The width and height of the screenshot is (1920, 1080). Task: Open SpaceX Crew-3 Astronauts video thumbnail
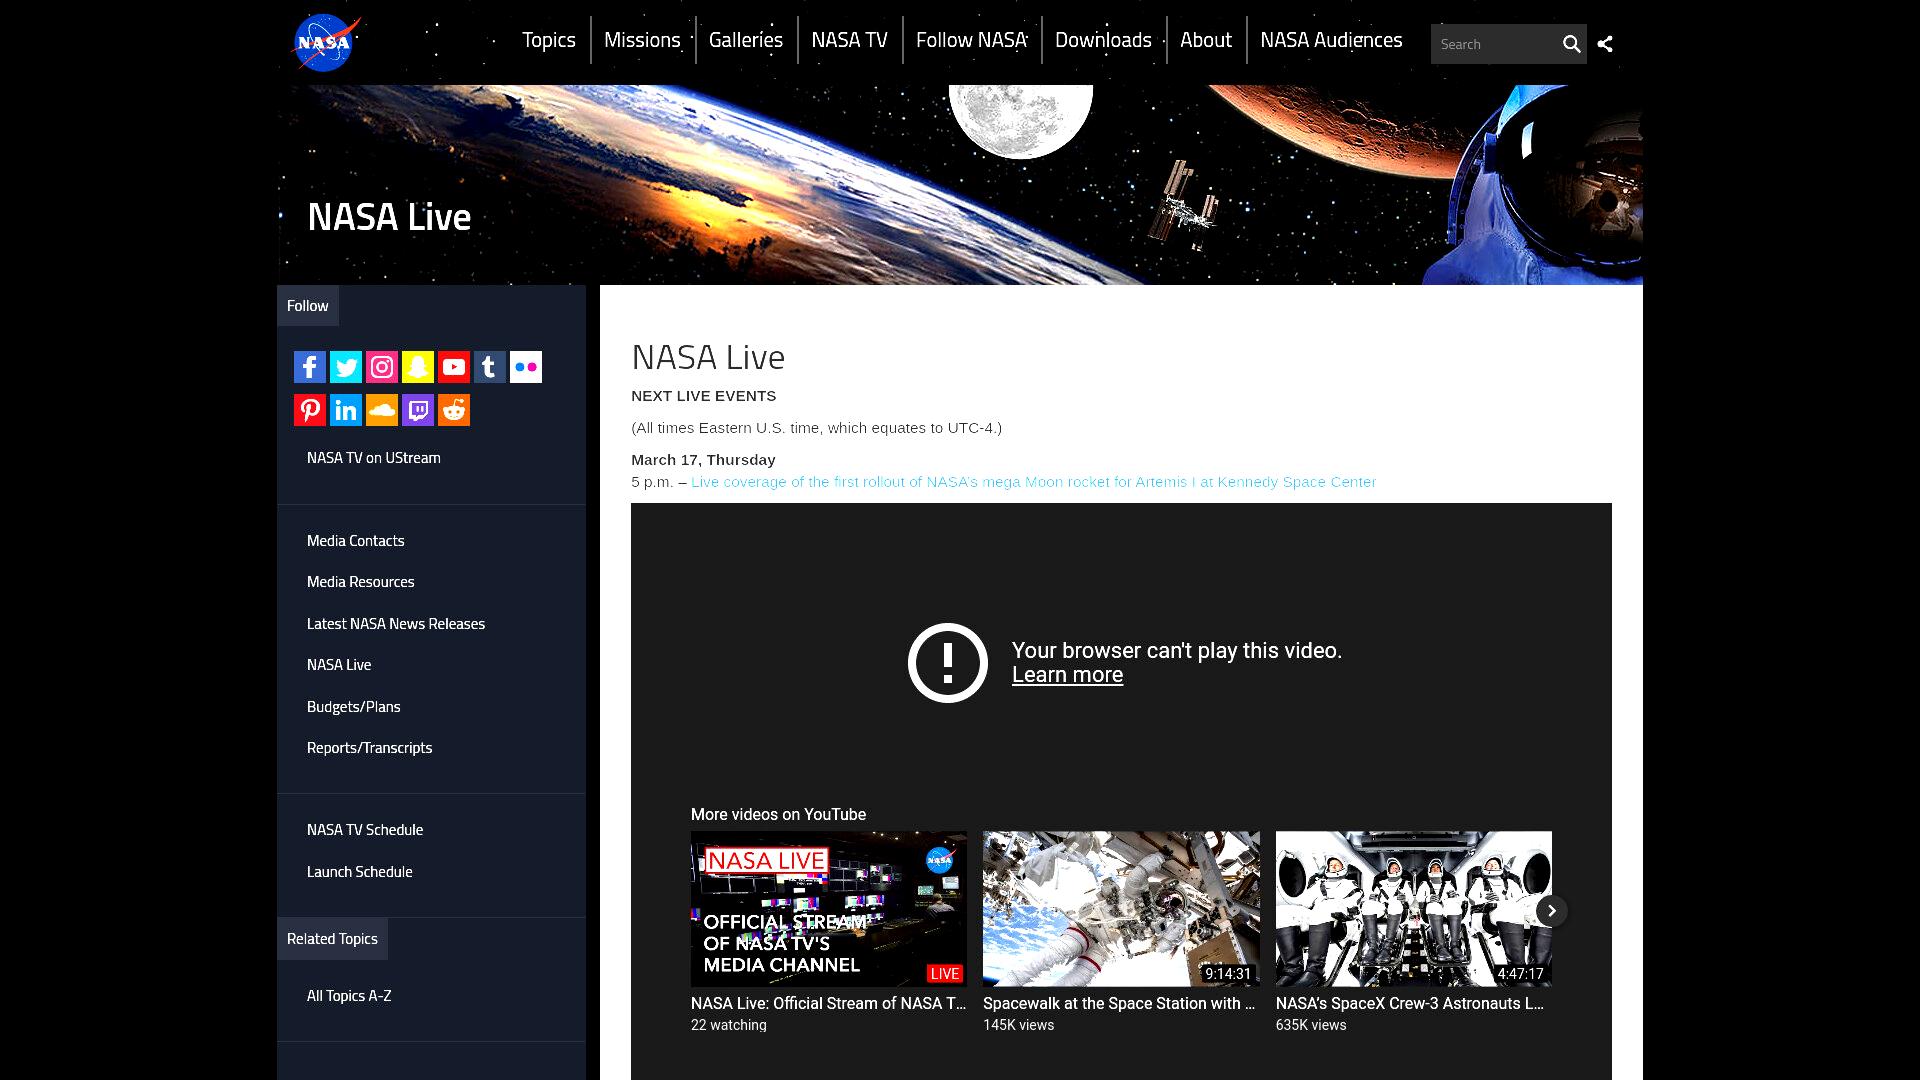pyautogui.click(x=1414, y=909)
